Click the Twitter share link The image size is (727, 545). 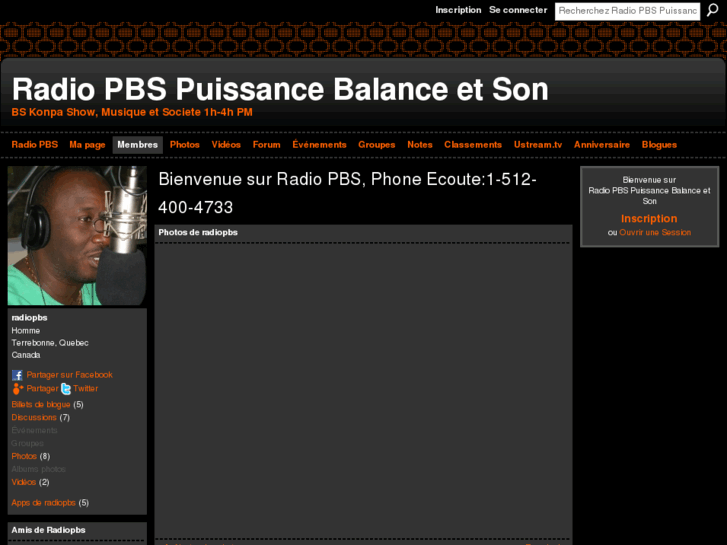85,389
